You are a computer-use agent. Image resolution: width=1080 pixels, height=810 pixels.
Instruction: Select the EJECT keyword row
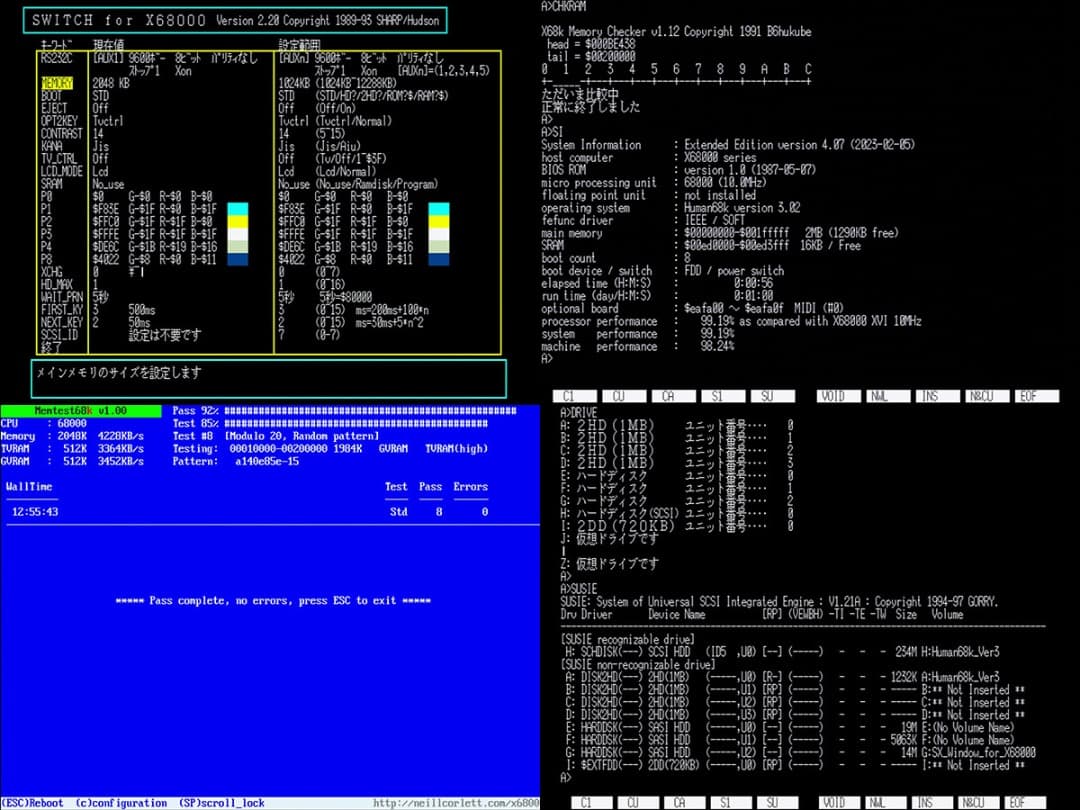coord(54,108)
